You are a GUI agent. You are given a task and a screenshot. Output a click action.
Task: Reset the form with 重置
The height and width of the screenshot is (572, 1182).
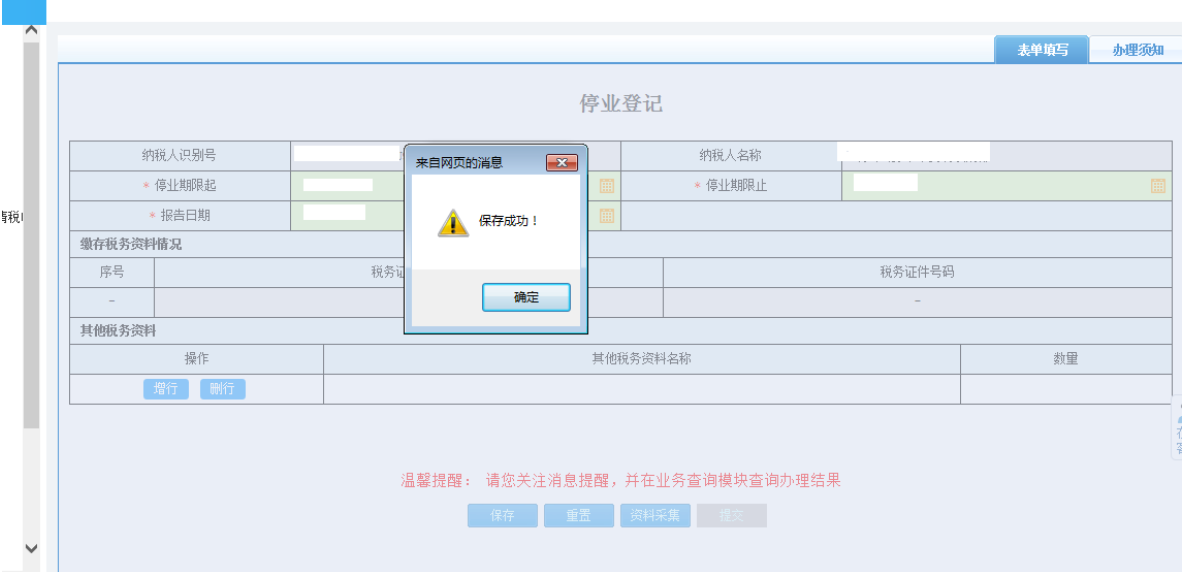(578, 516)
